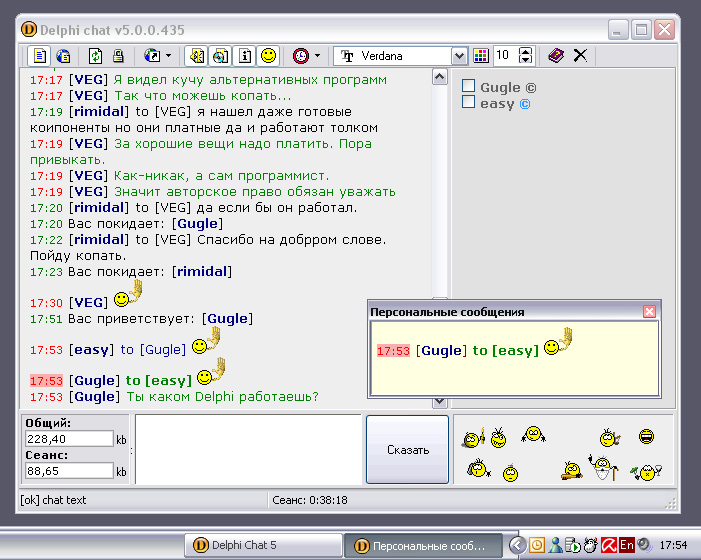Insert the smiley with raised hands

[533, 434]
